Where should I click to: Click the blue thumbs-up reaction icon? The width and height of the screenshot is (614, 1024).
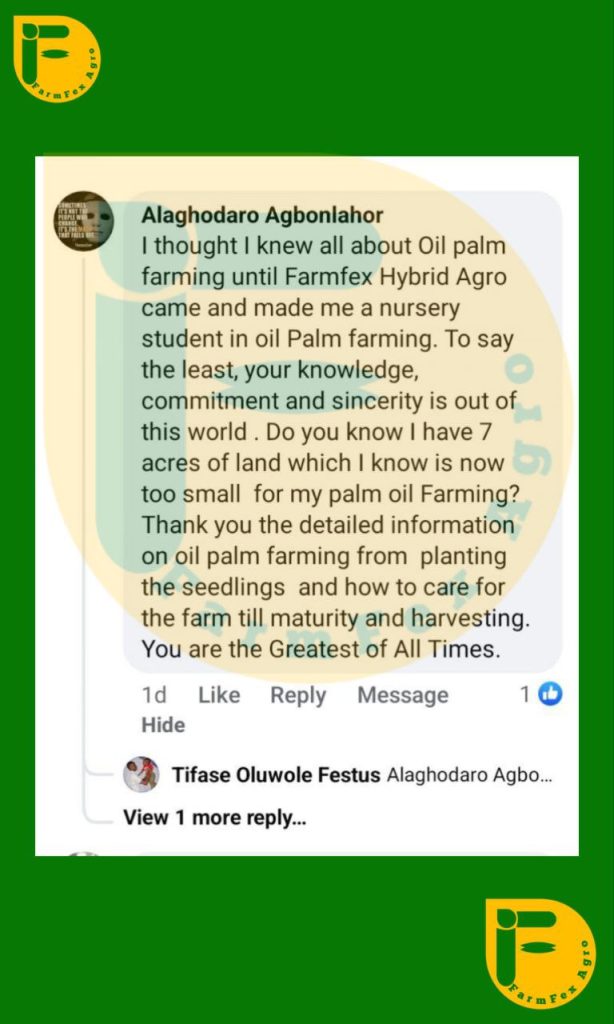click(551, 694)
